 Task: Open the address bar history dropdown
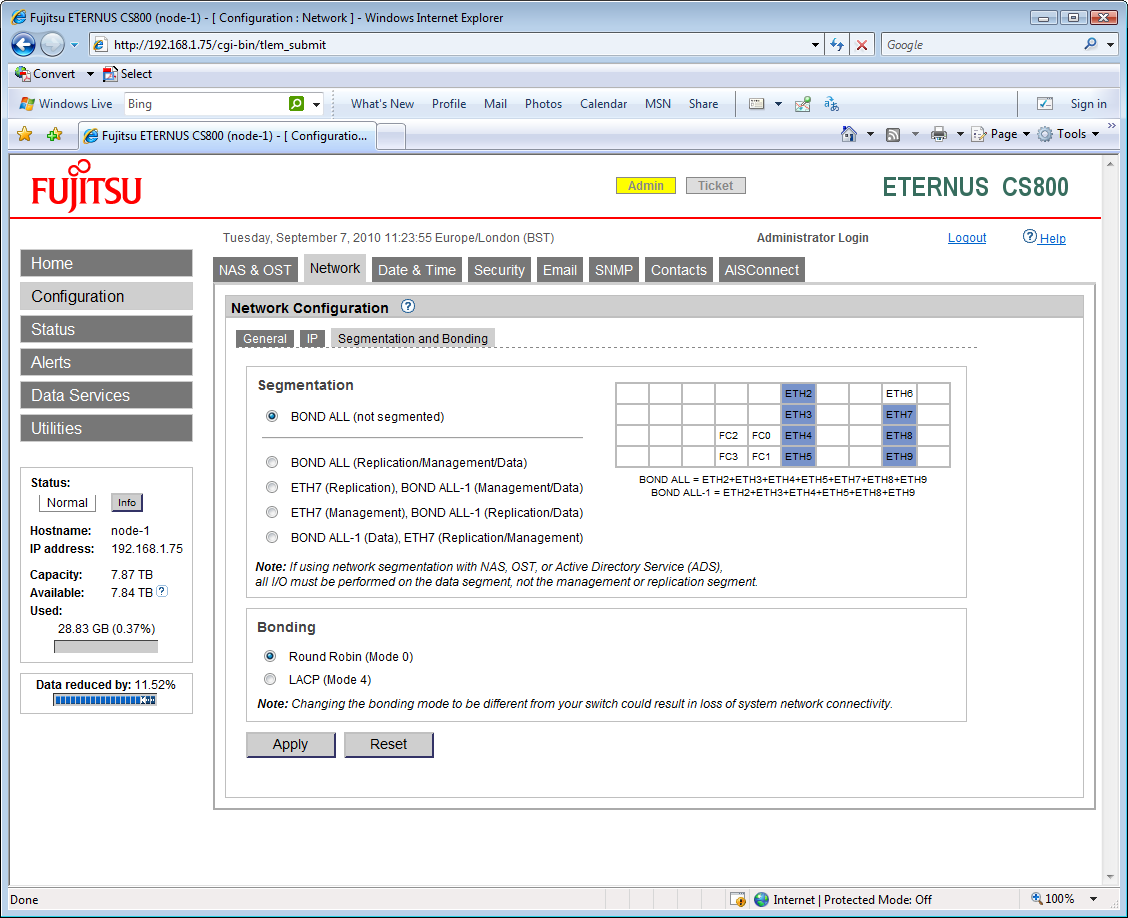coord(815,45)
